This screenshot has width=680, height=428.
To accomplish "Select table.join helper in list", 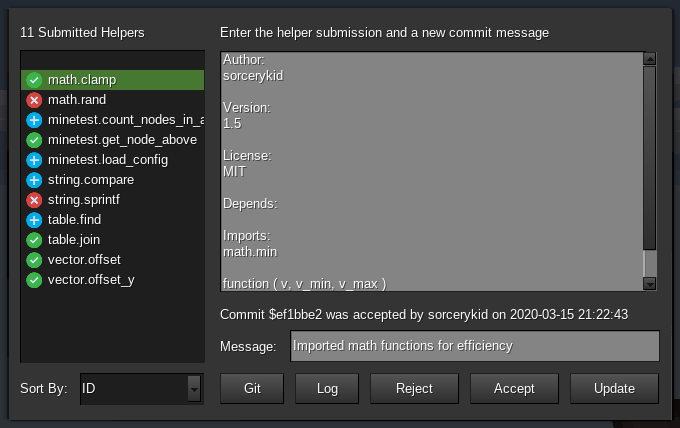I will [x=74, y=240].
